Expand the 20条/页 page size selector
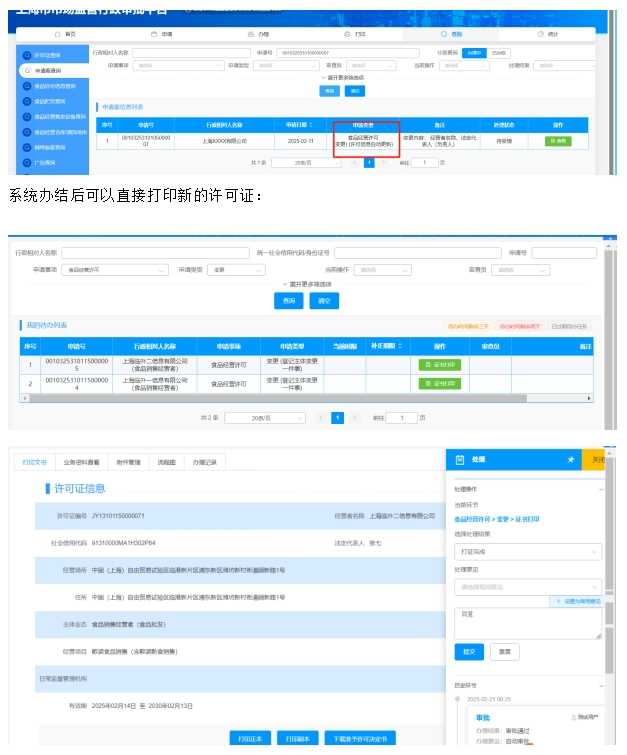Screen dimensions: 627x755 click(x=263, y=417)
